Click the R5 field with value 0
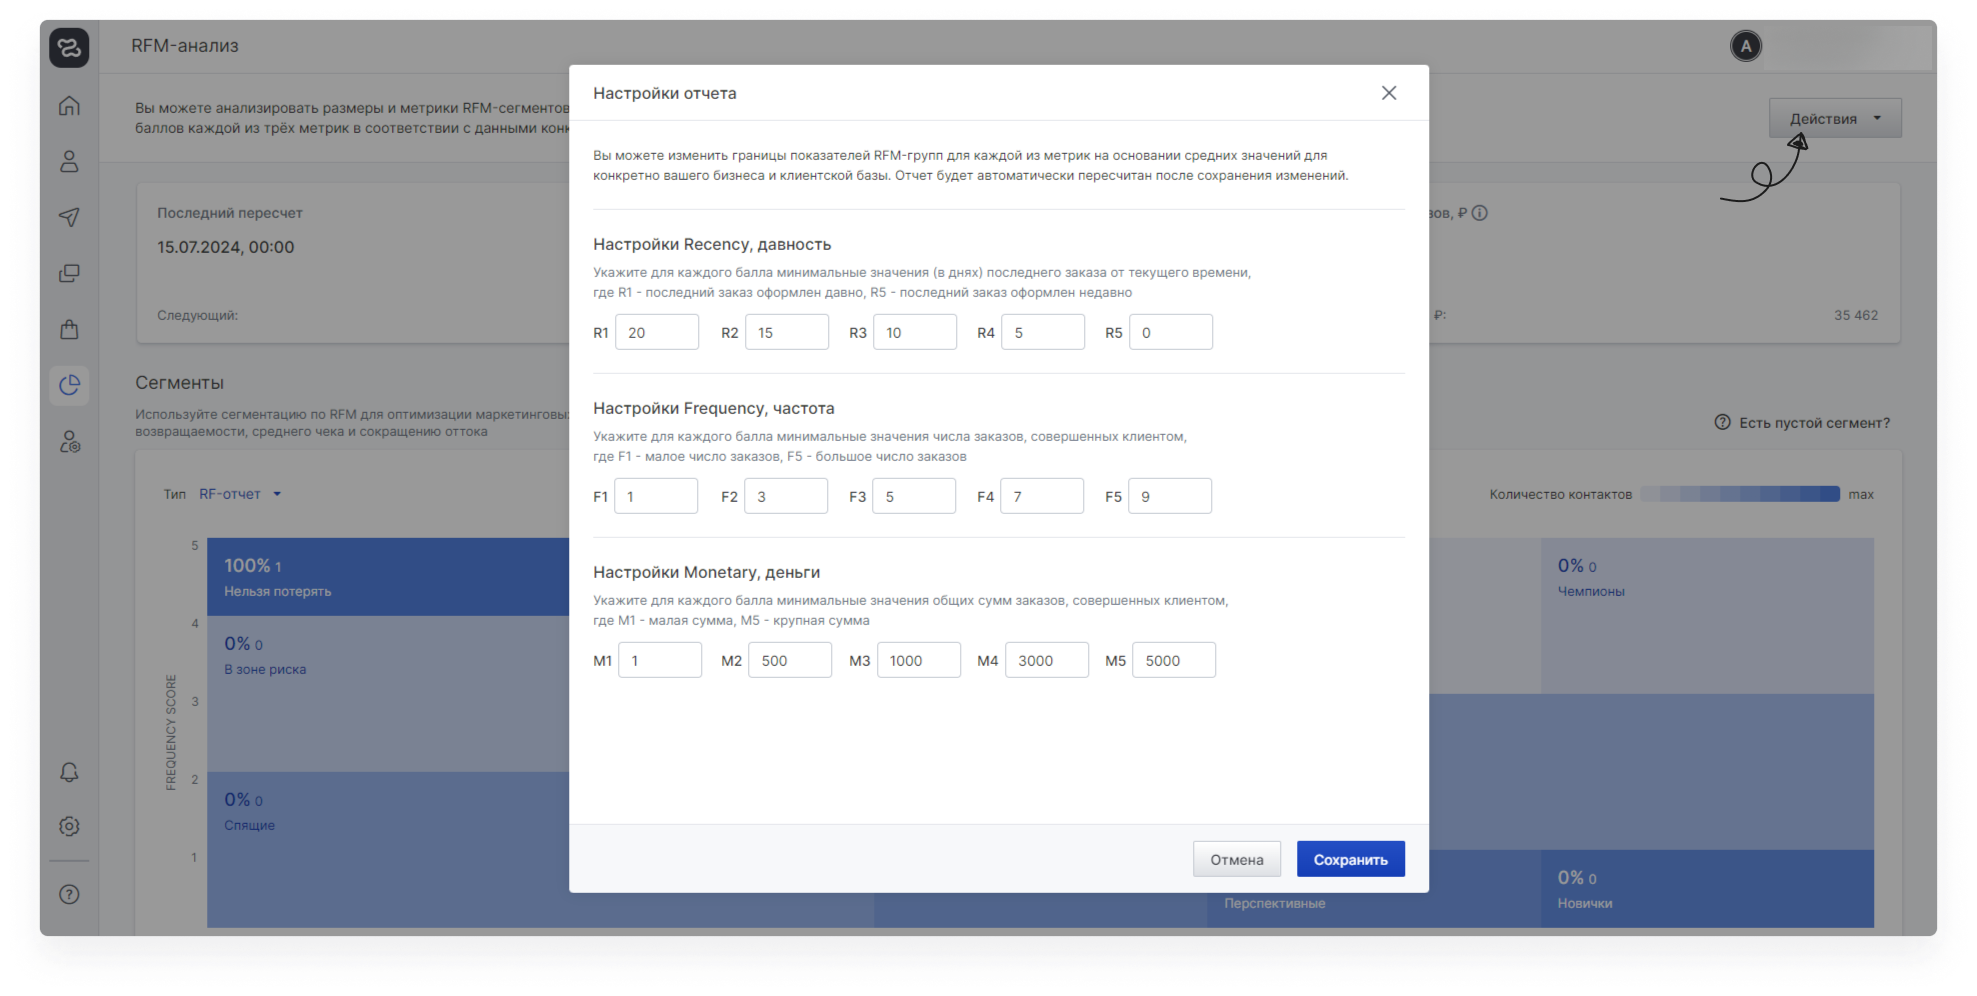1977x996 pixels. 1171,332
